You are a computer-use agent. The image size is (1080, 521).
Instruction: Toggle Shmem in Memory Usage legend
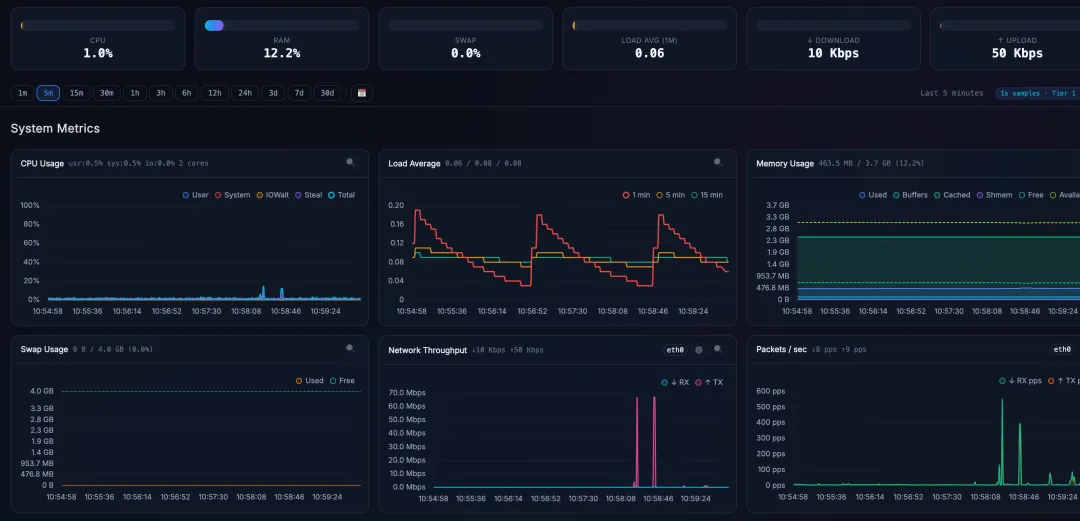[995, 195]
